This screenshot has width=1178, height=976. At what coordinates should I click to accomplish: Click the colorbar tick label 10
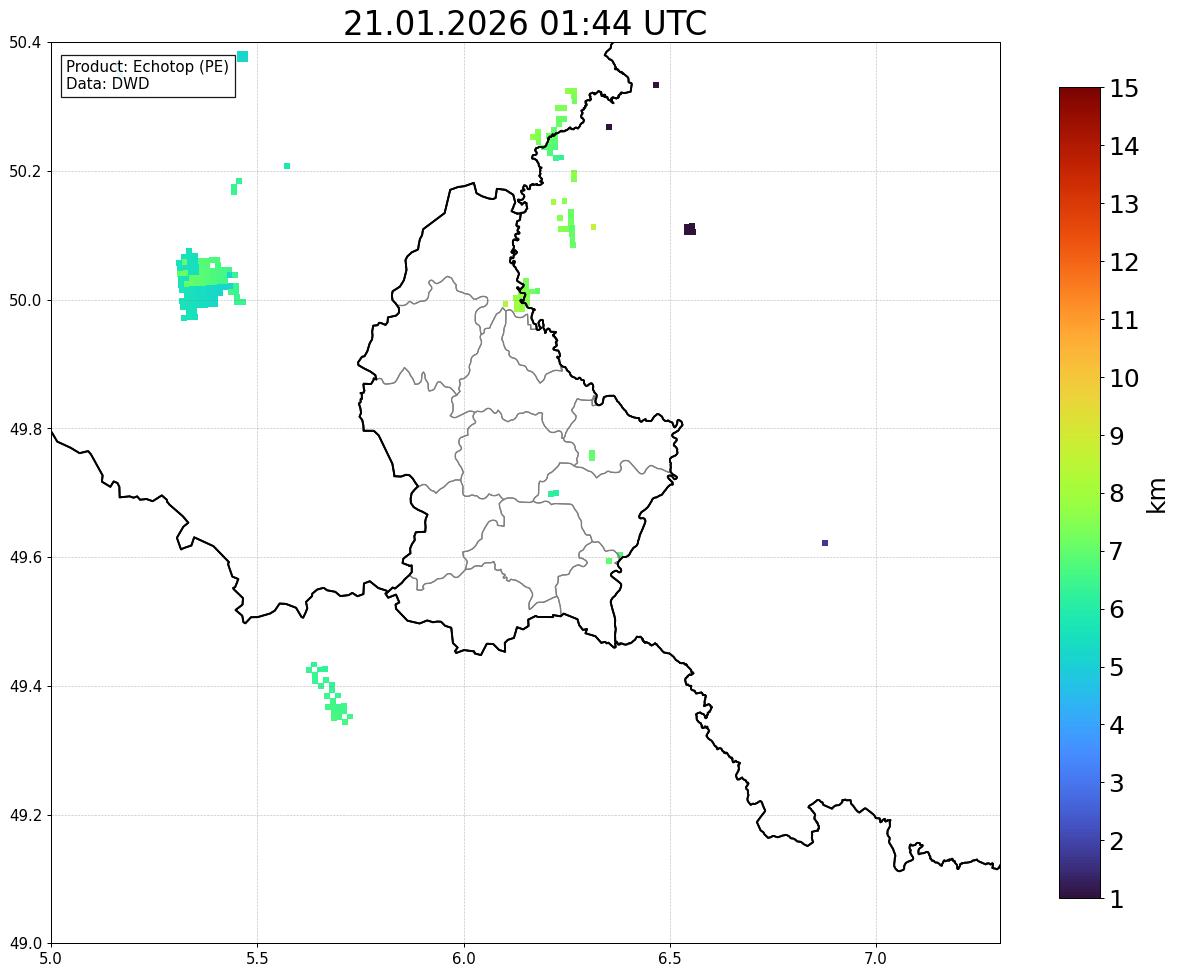pyautogui.click(x=1124, y=378)
